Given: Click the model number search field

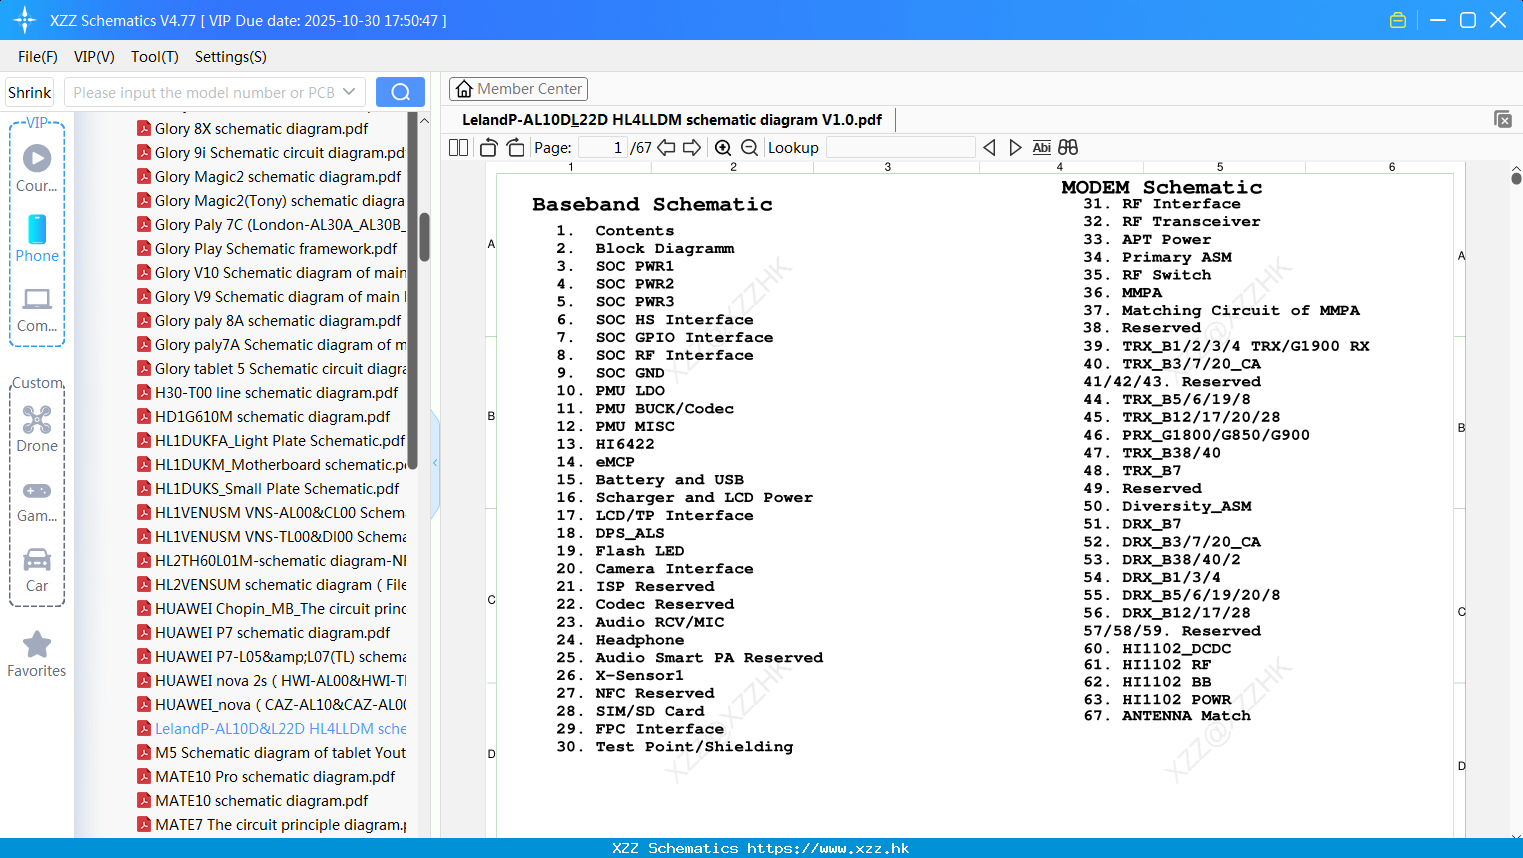Looking at the screenshot, I should [204, 92].
